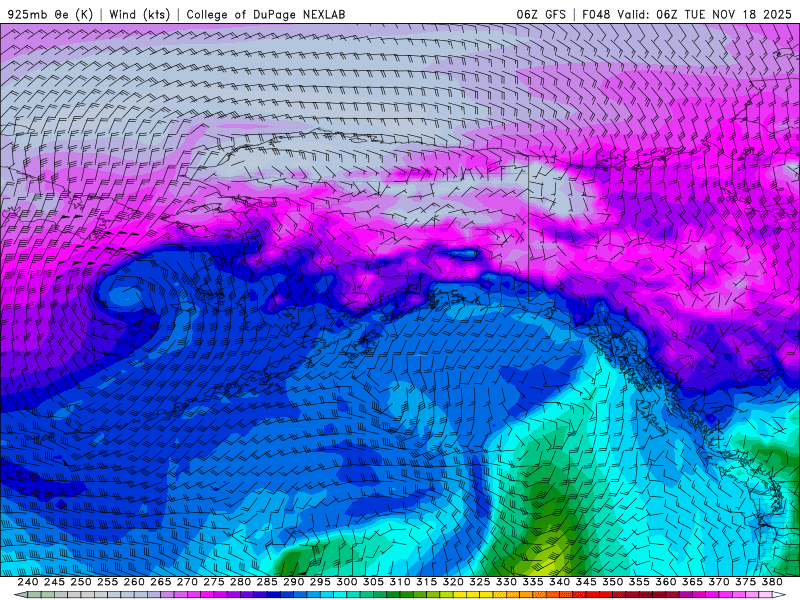This screenshot has height=600, width=800.
Task: Click the 240 value on the color scale
Action: (x=28, y=582)
